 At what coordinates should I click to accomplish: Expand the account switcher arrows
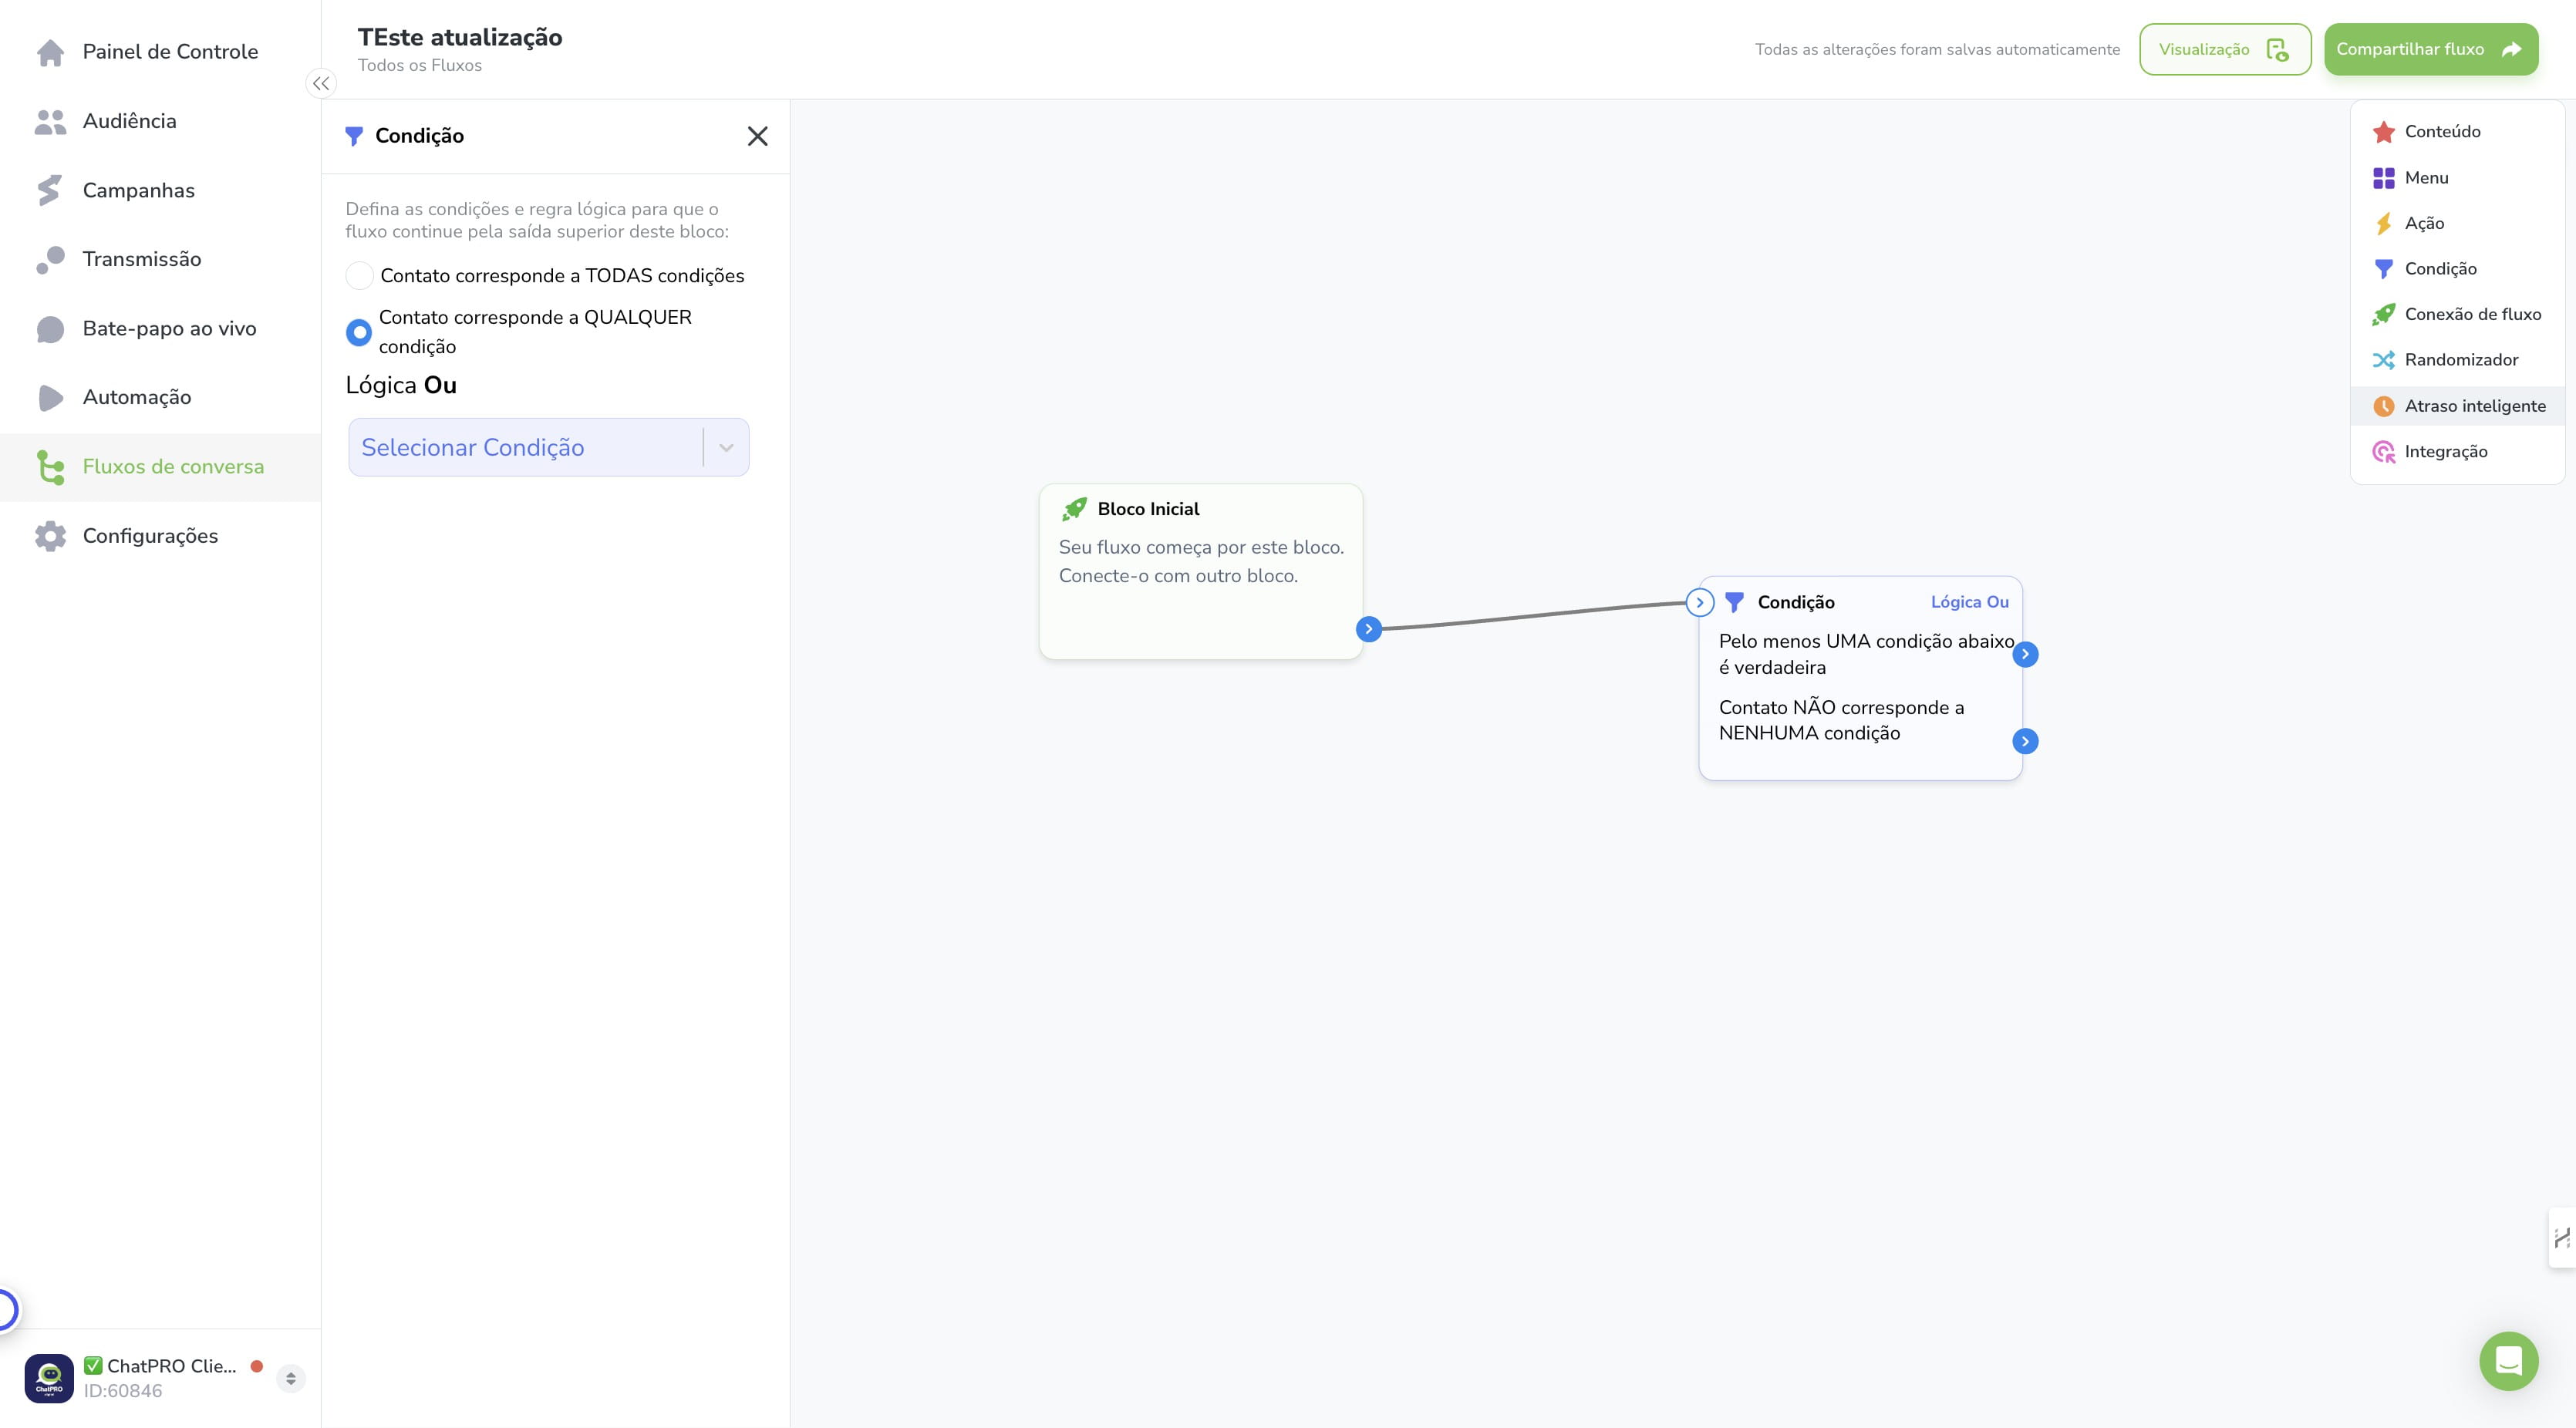tap(291, 1378)
